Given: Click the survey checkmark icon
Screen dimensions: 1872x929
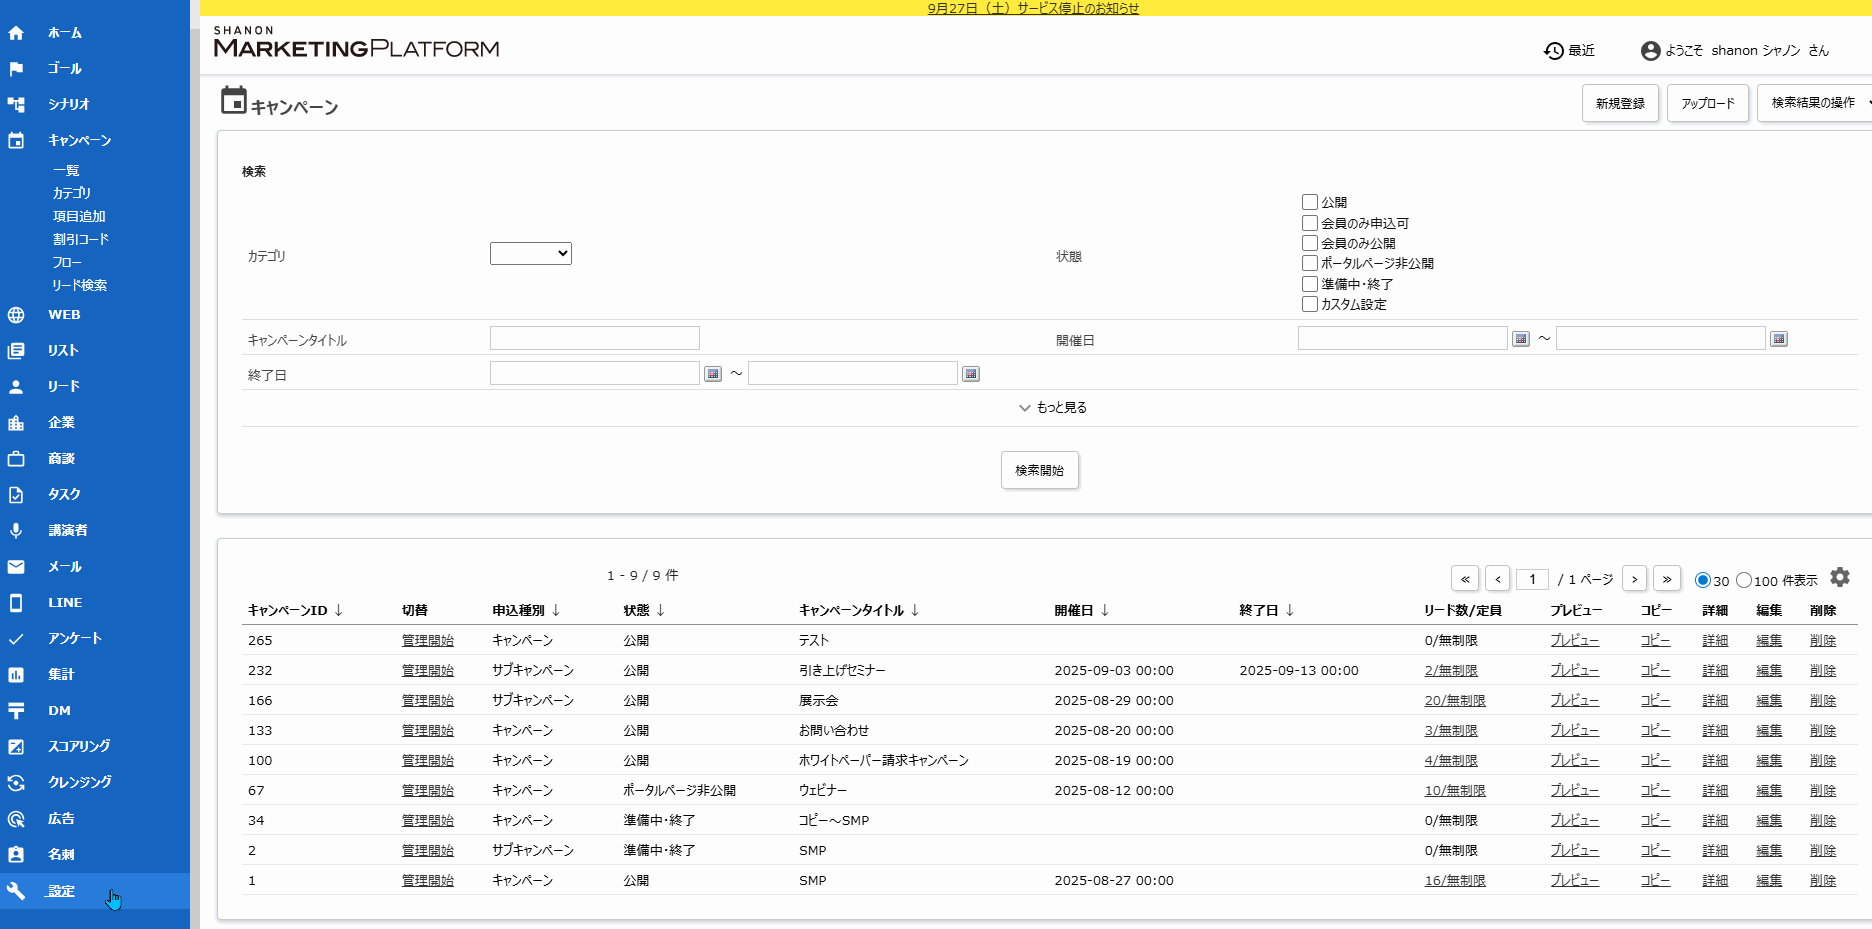Looking at the screenshot, I should pyautogui.click(x=16, y=639).
